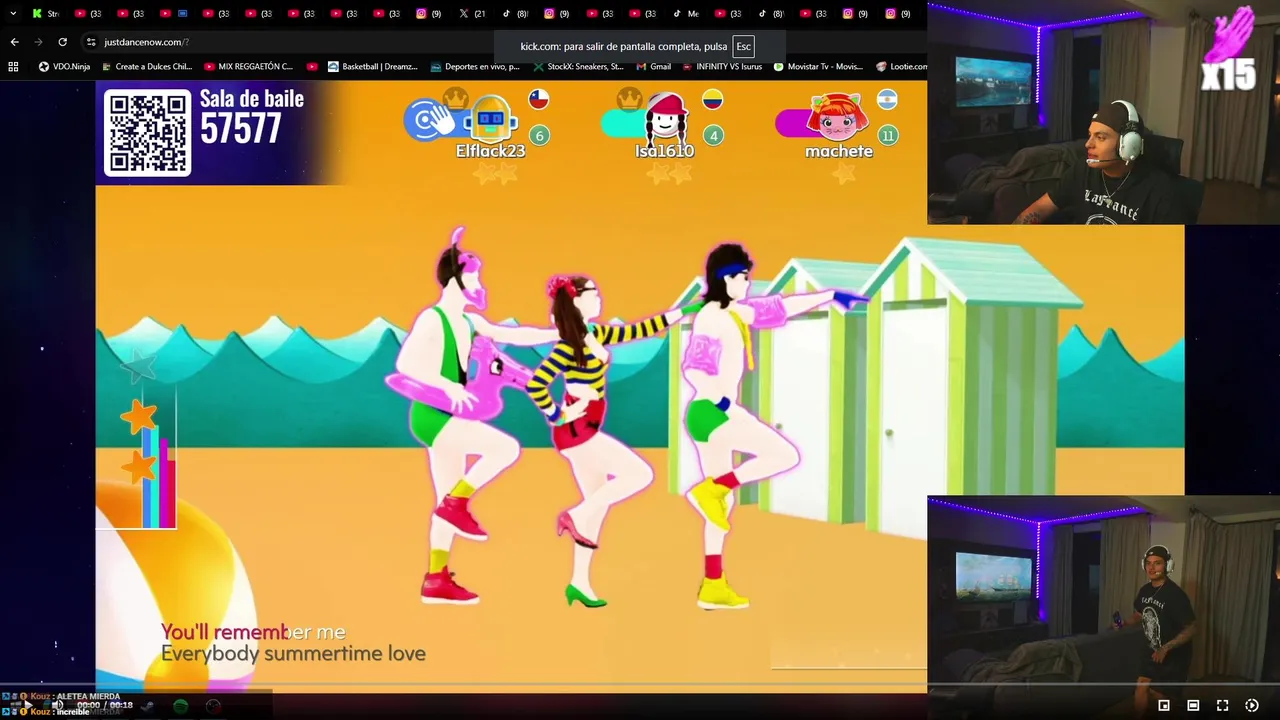The height and width of the screenshot is (720, 1280).
Task: Toggle picture-in-picture mini player
Action: [x=1164, y=705]
